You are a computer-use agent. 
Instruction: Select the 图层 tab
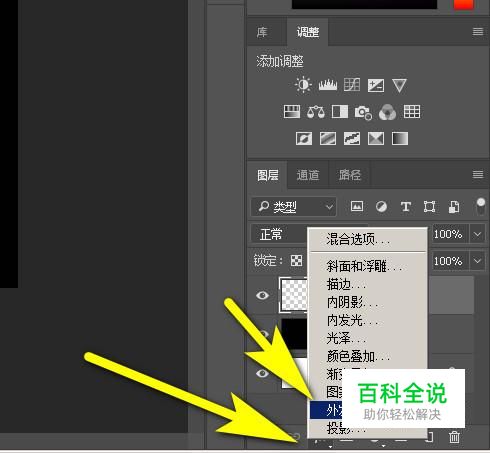pos(267,175)
